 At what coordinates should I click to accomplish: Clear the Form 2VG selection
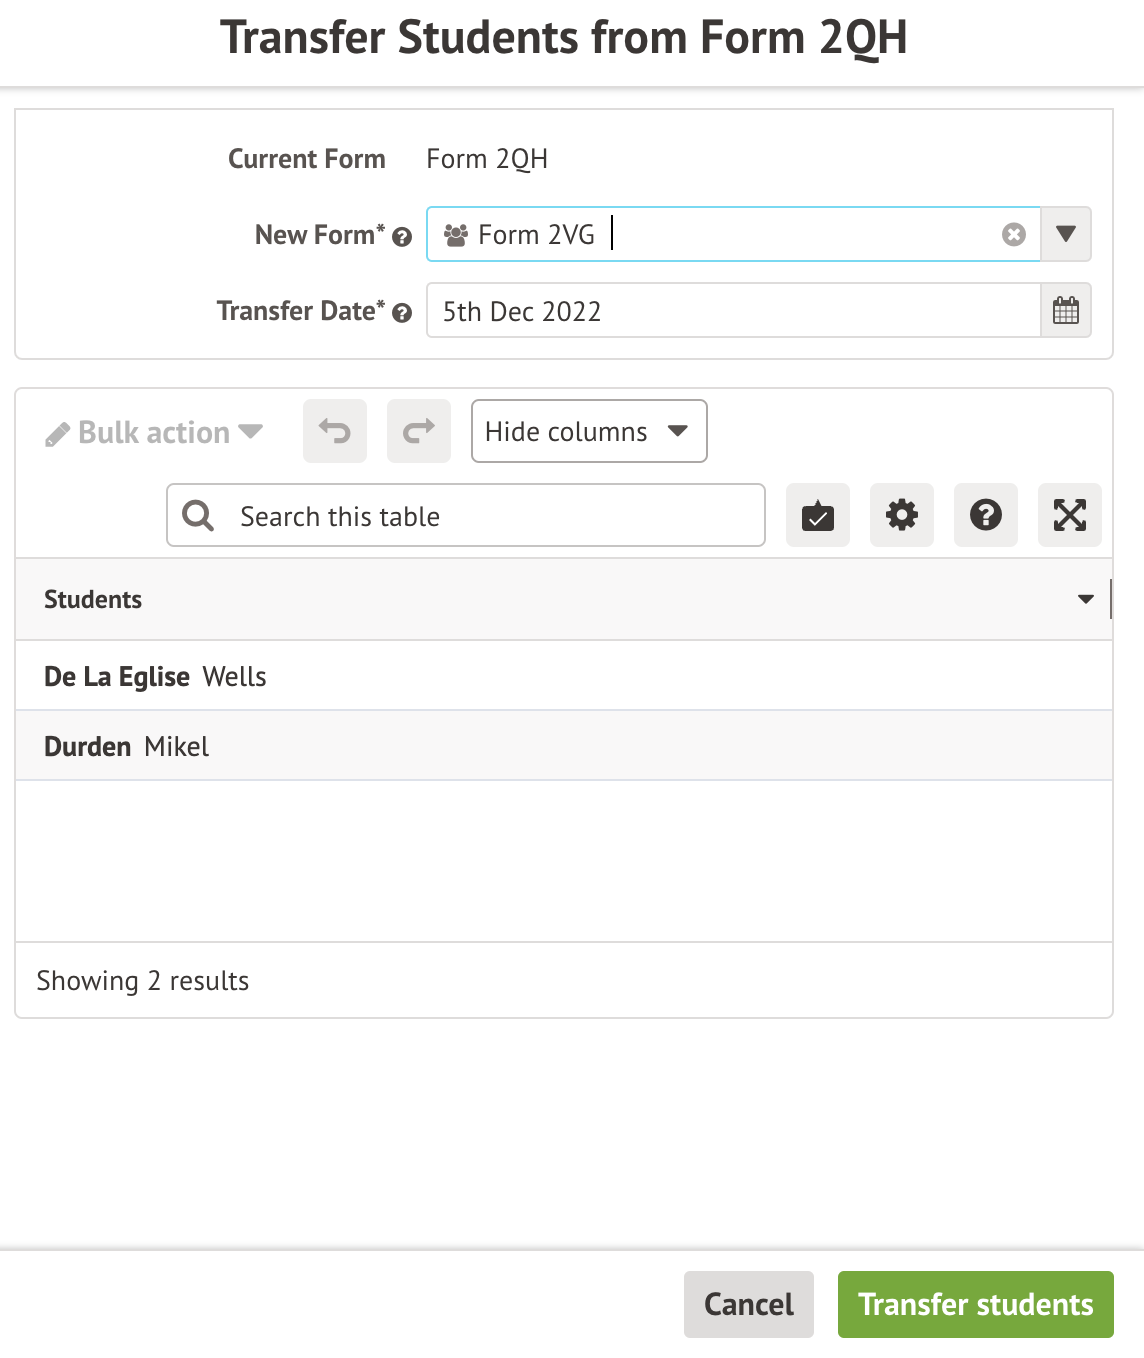tap(1013, 234)
